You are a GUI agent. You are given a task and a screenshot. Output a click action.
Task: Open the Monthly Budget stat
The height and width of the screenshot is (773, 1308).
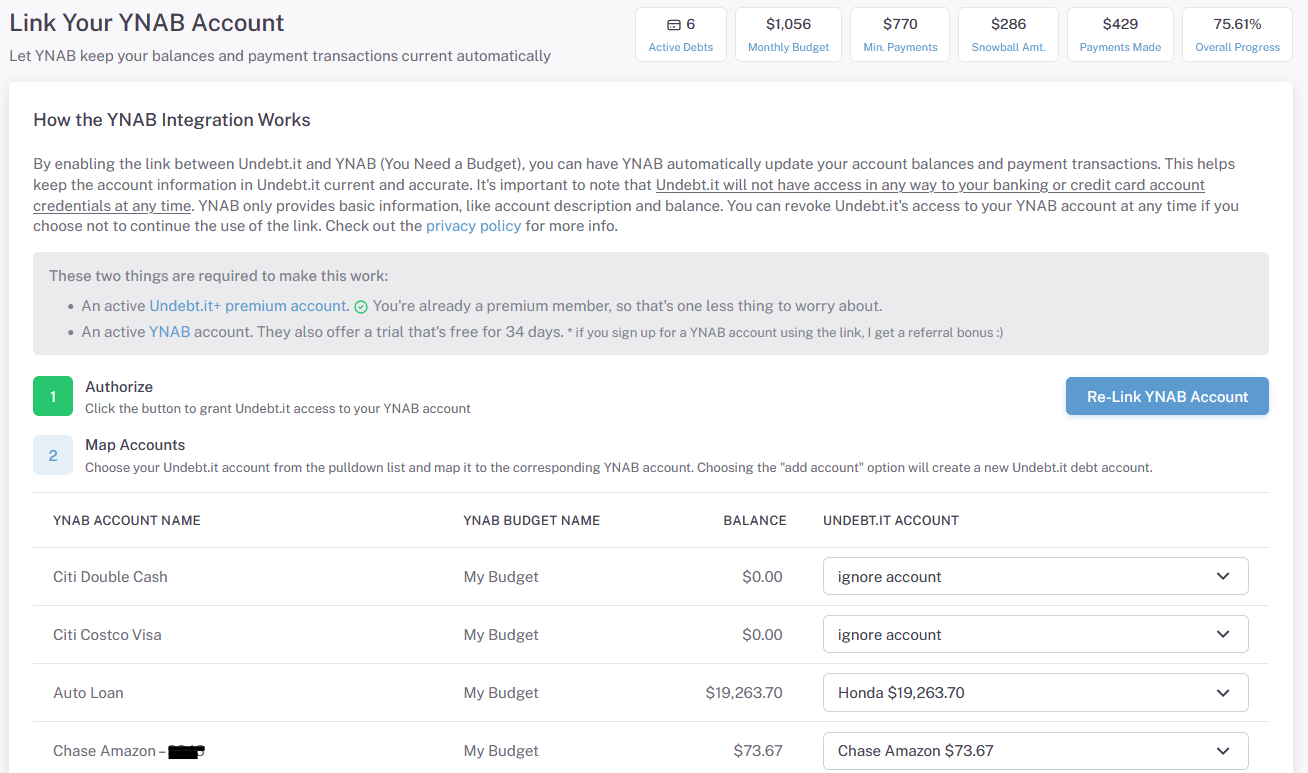point(789,34)
